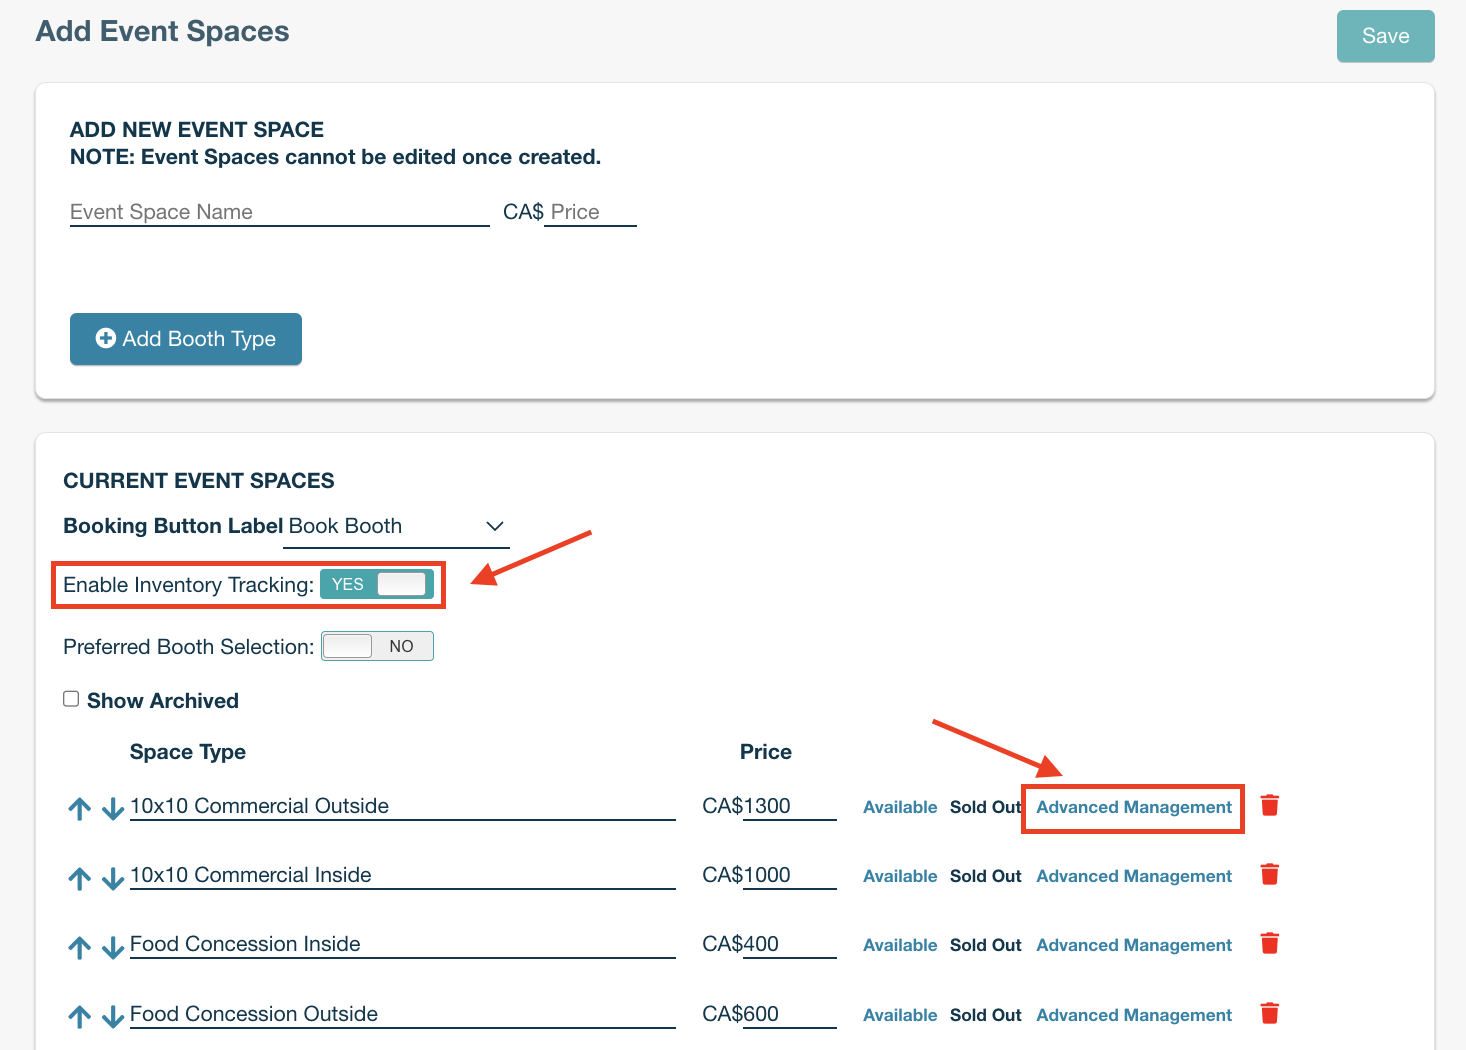Delete the 10x10 Commercial Inside space
Image resolution: width=1466 pixels, height=1050 pixels.
(x=1270, y=874)
